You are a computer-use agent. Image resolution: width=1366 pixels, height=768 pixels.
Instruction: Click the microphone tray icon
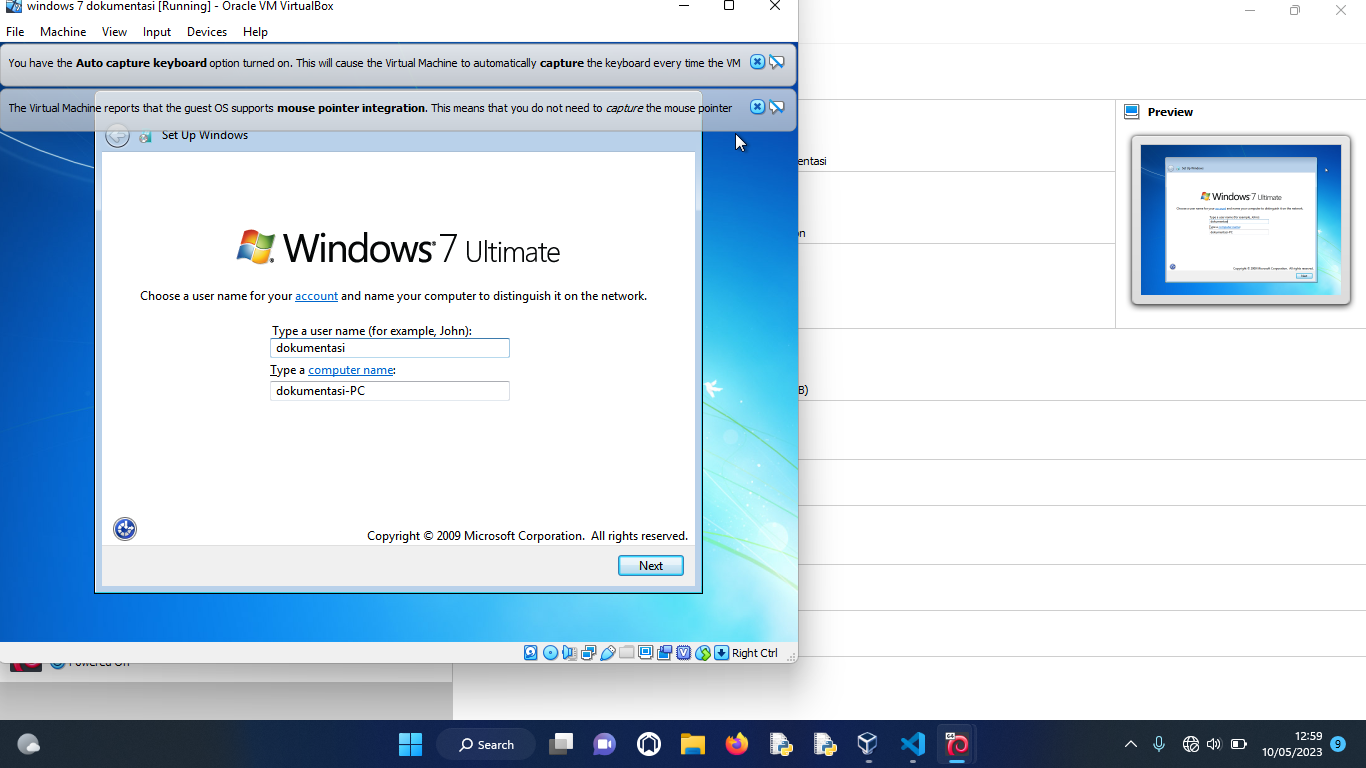click(1159, 744)
